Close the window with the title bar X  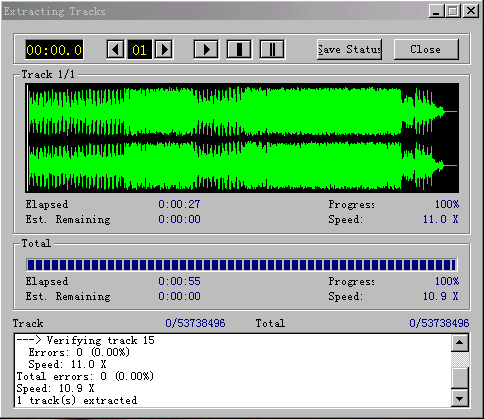(471, 11)
